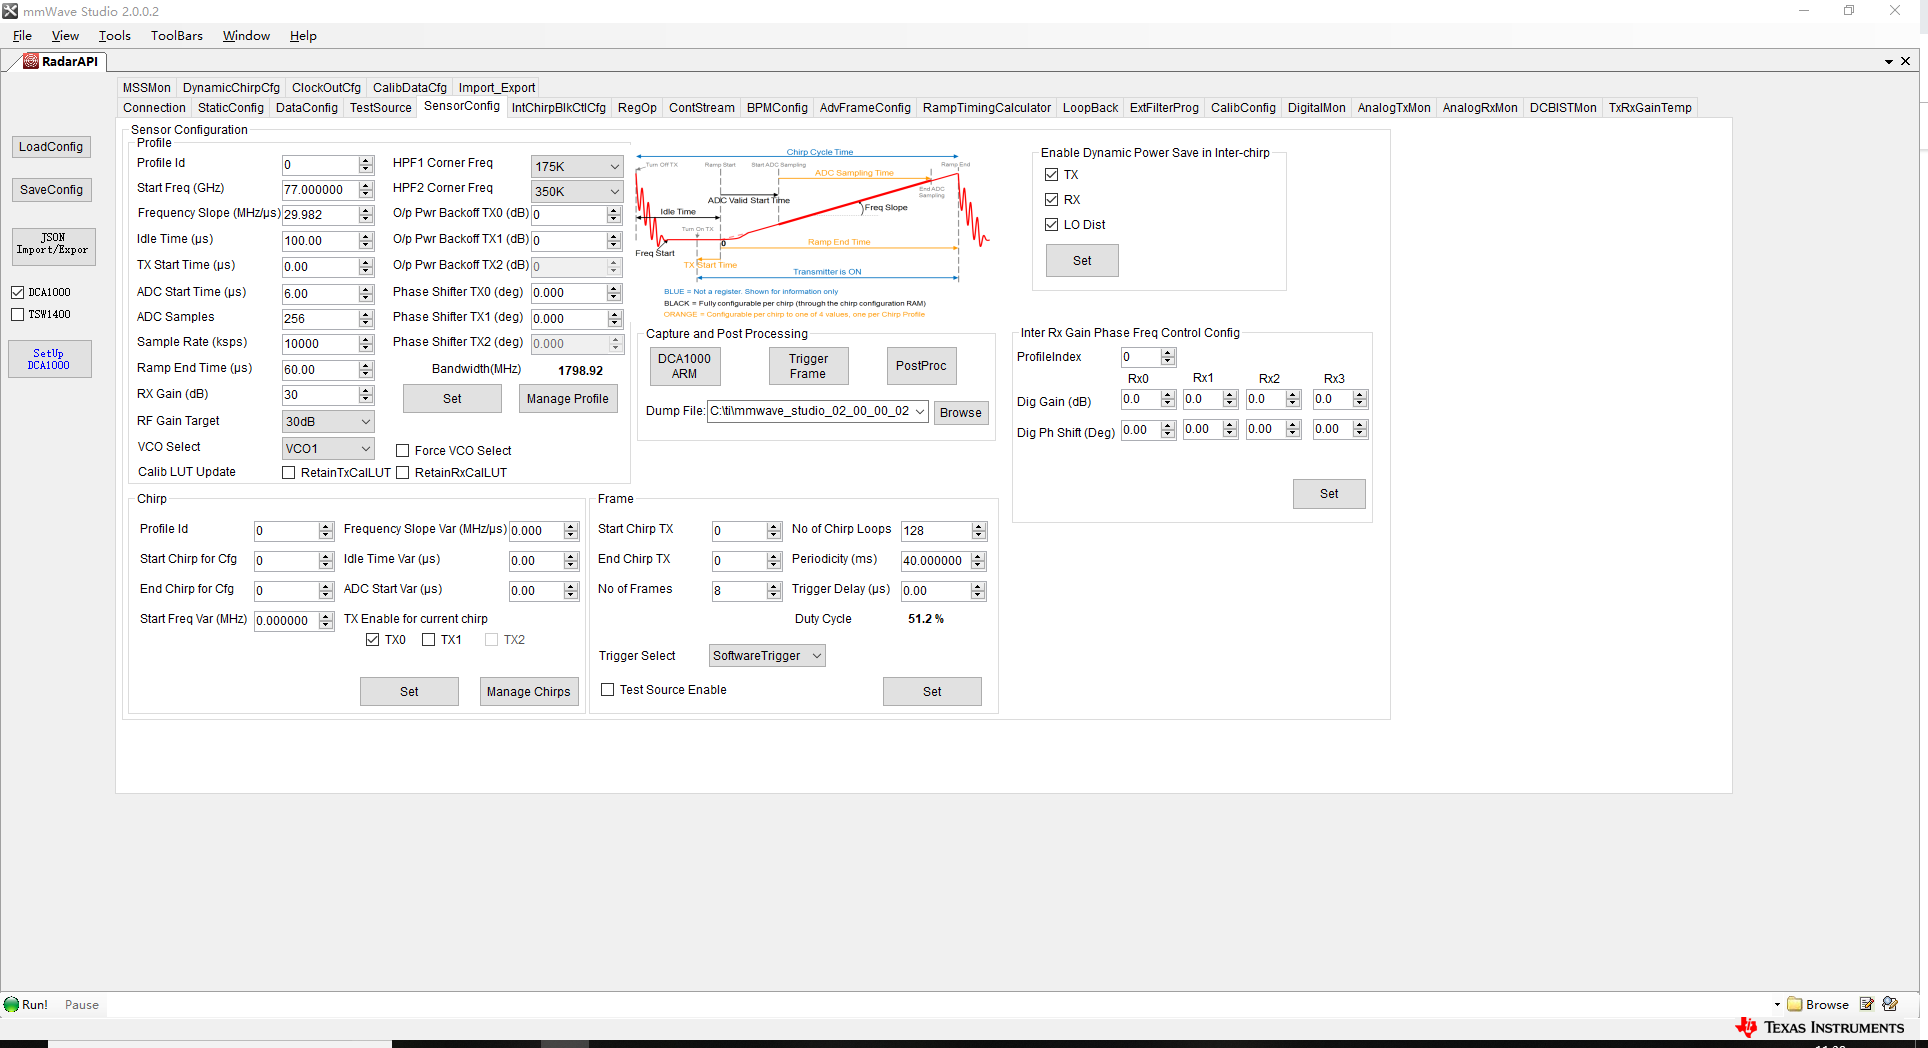Click the mmWave Studio title bar icon

(x=10, y=11)
